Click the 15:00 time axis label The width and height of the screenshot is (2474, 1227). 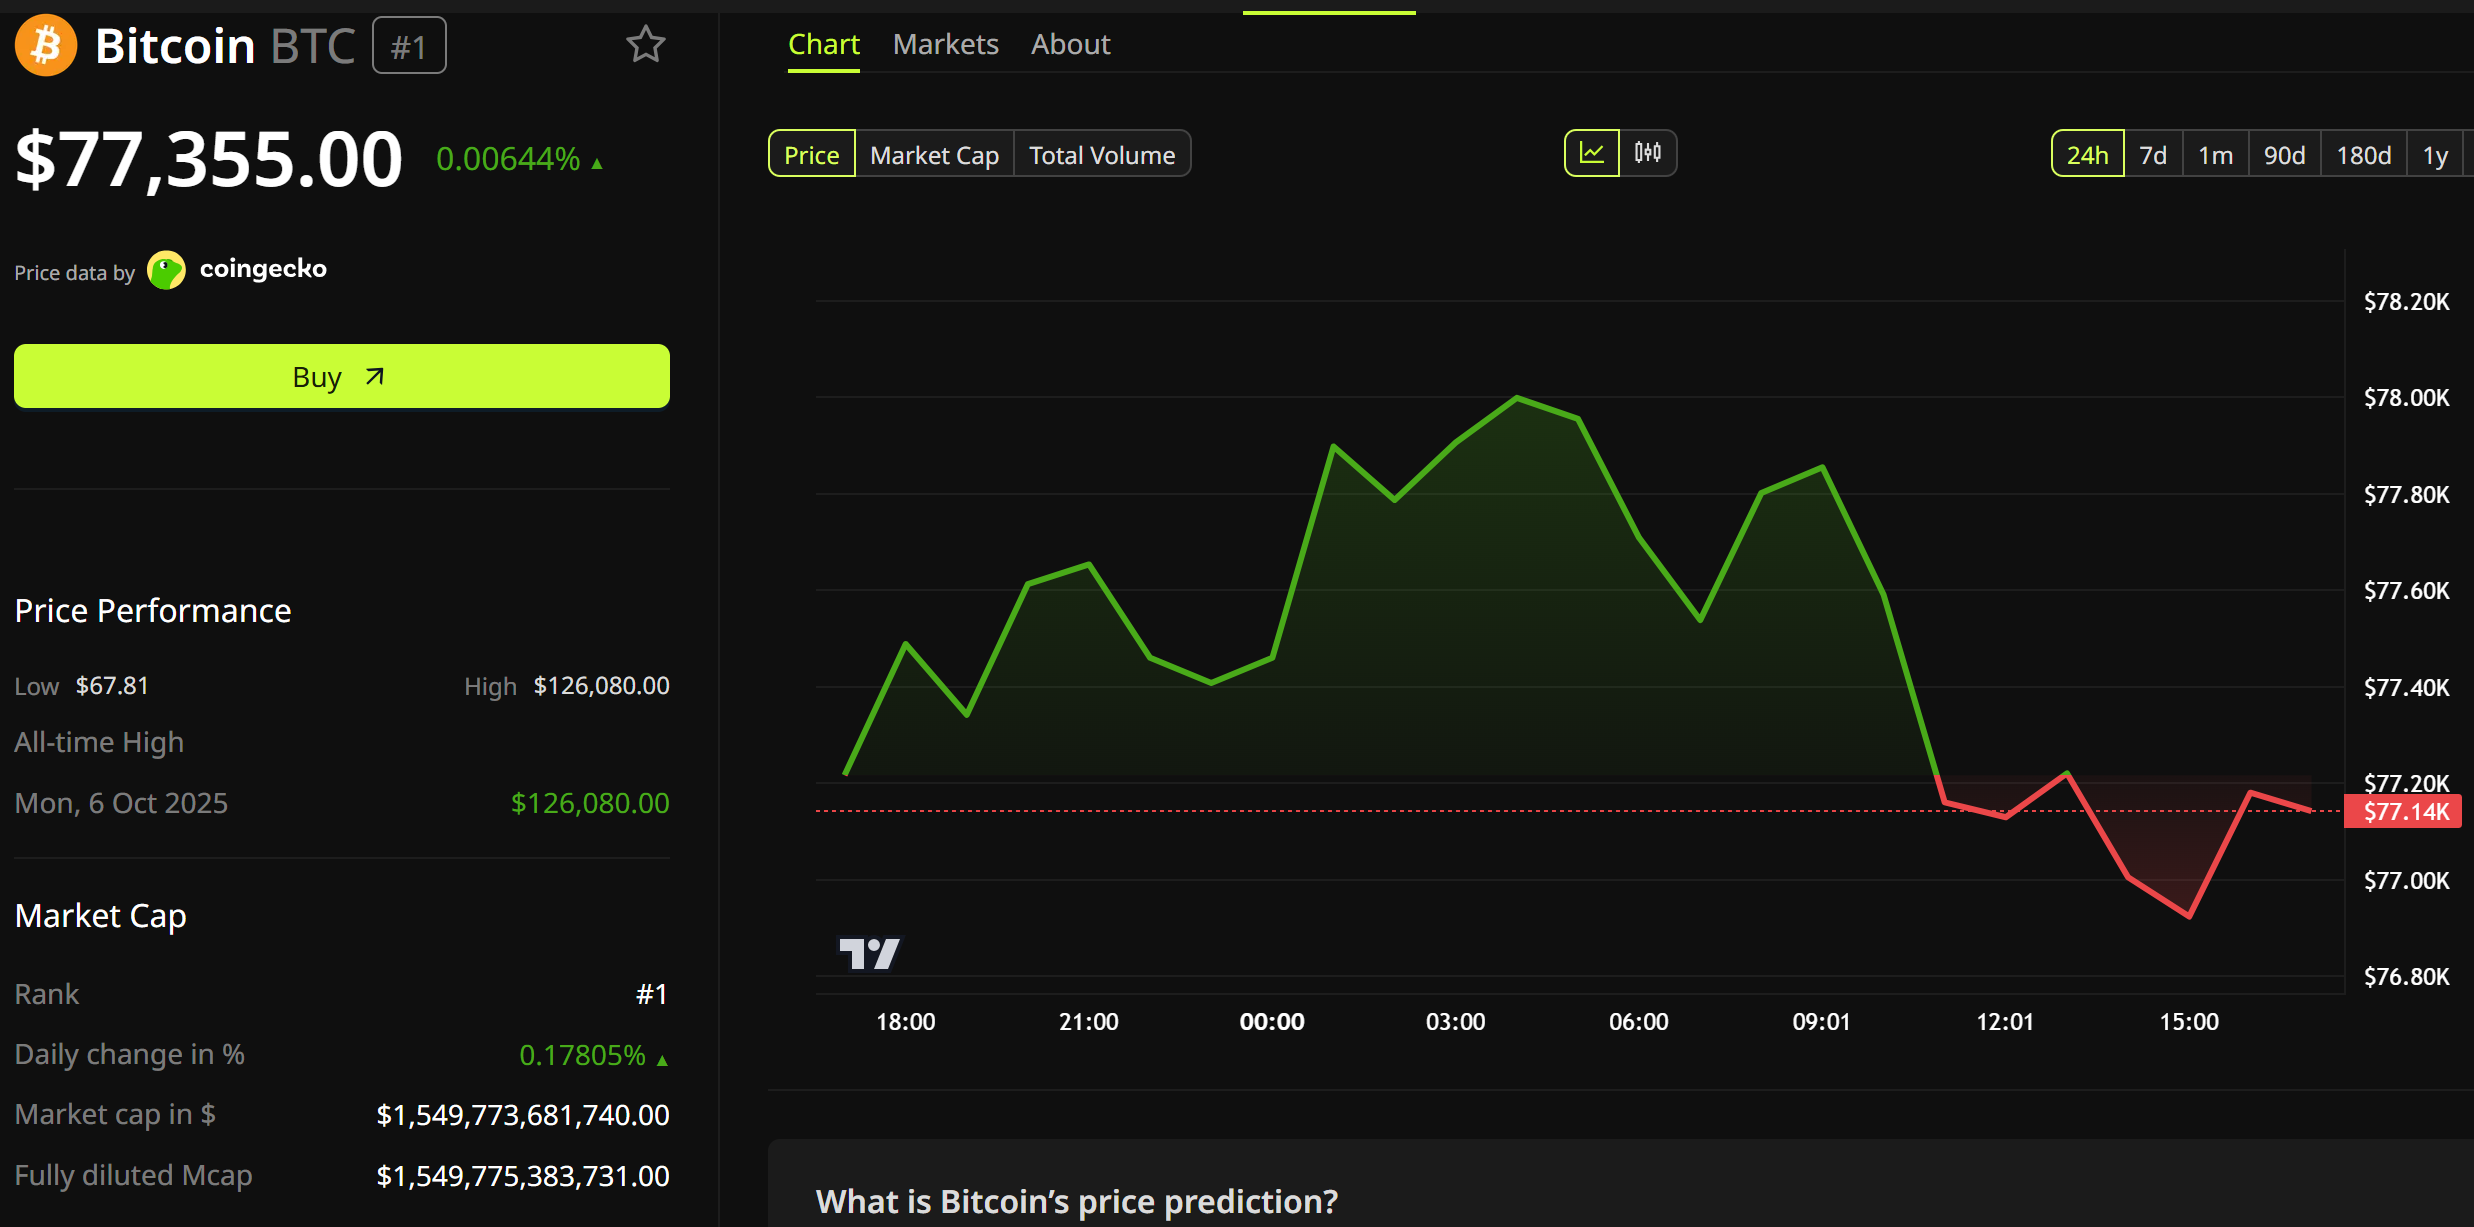click(2189, 1022)
